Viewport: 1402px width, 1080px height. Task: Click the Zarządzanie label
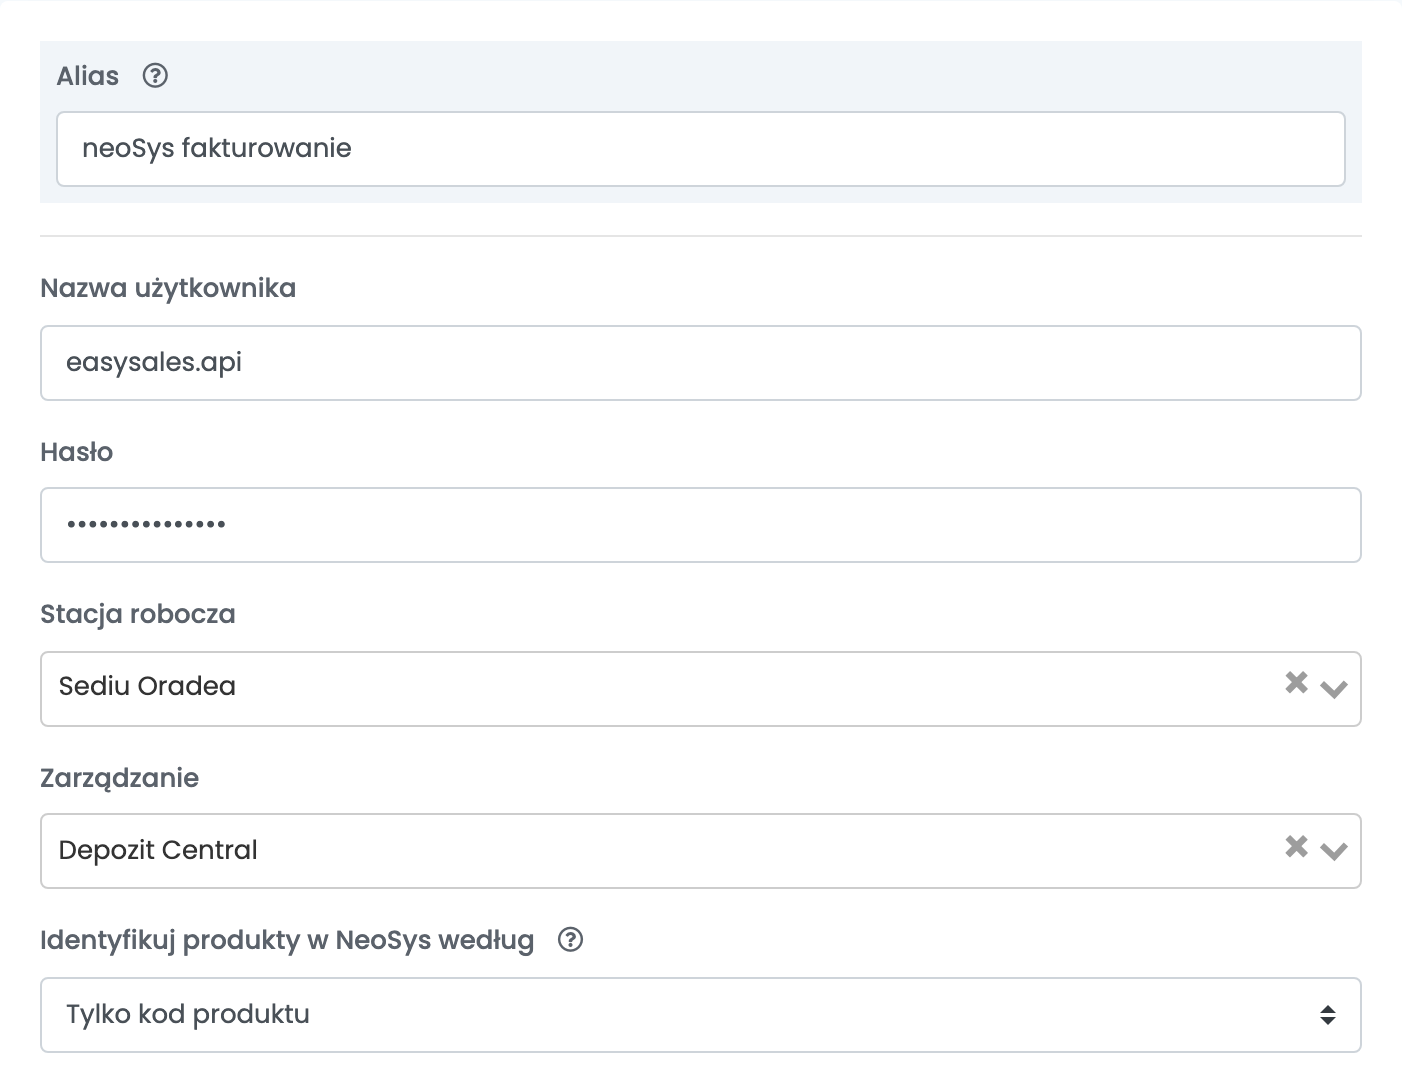tap(120, 778)
